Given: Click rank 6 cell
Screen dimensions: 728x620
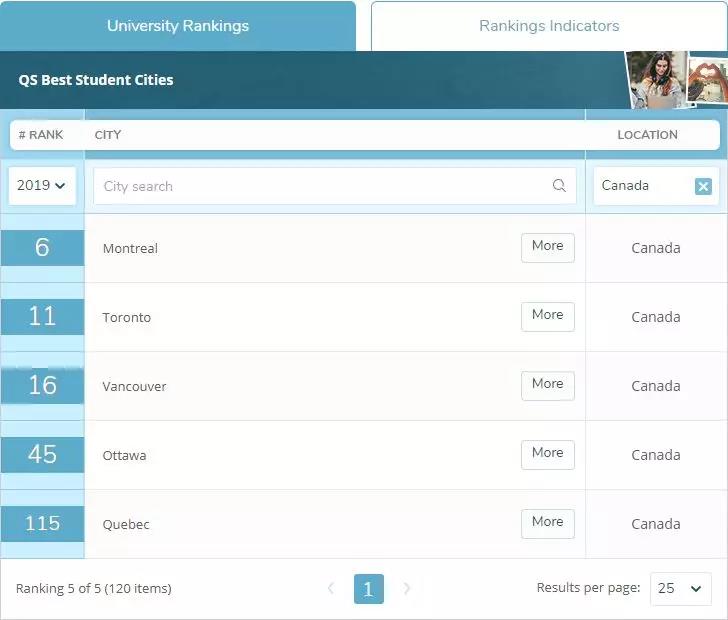Looking at the screenshot, I should (42, 248).
